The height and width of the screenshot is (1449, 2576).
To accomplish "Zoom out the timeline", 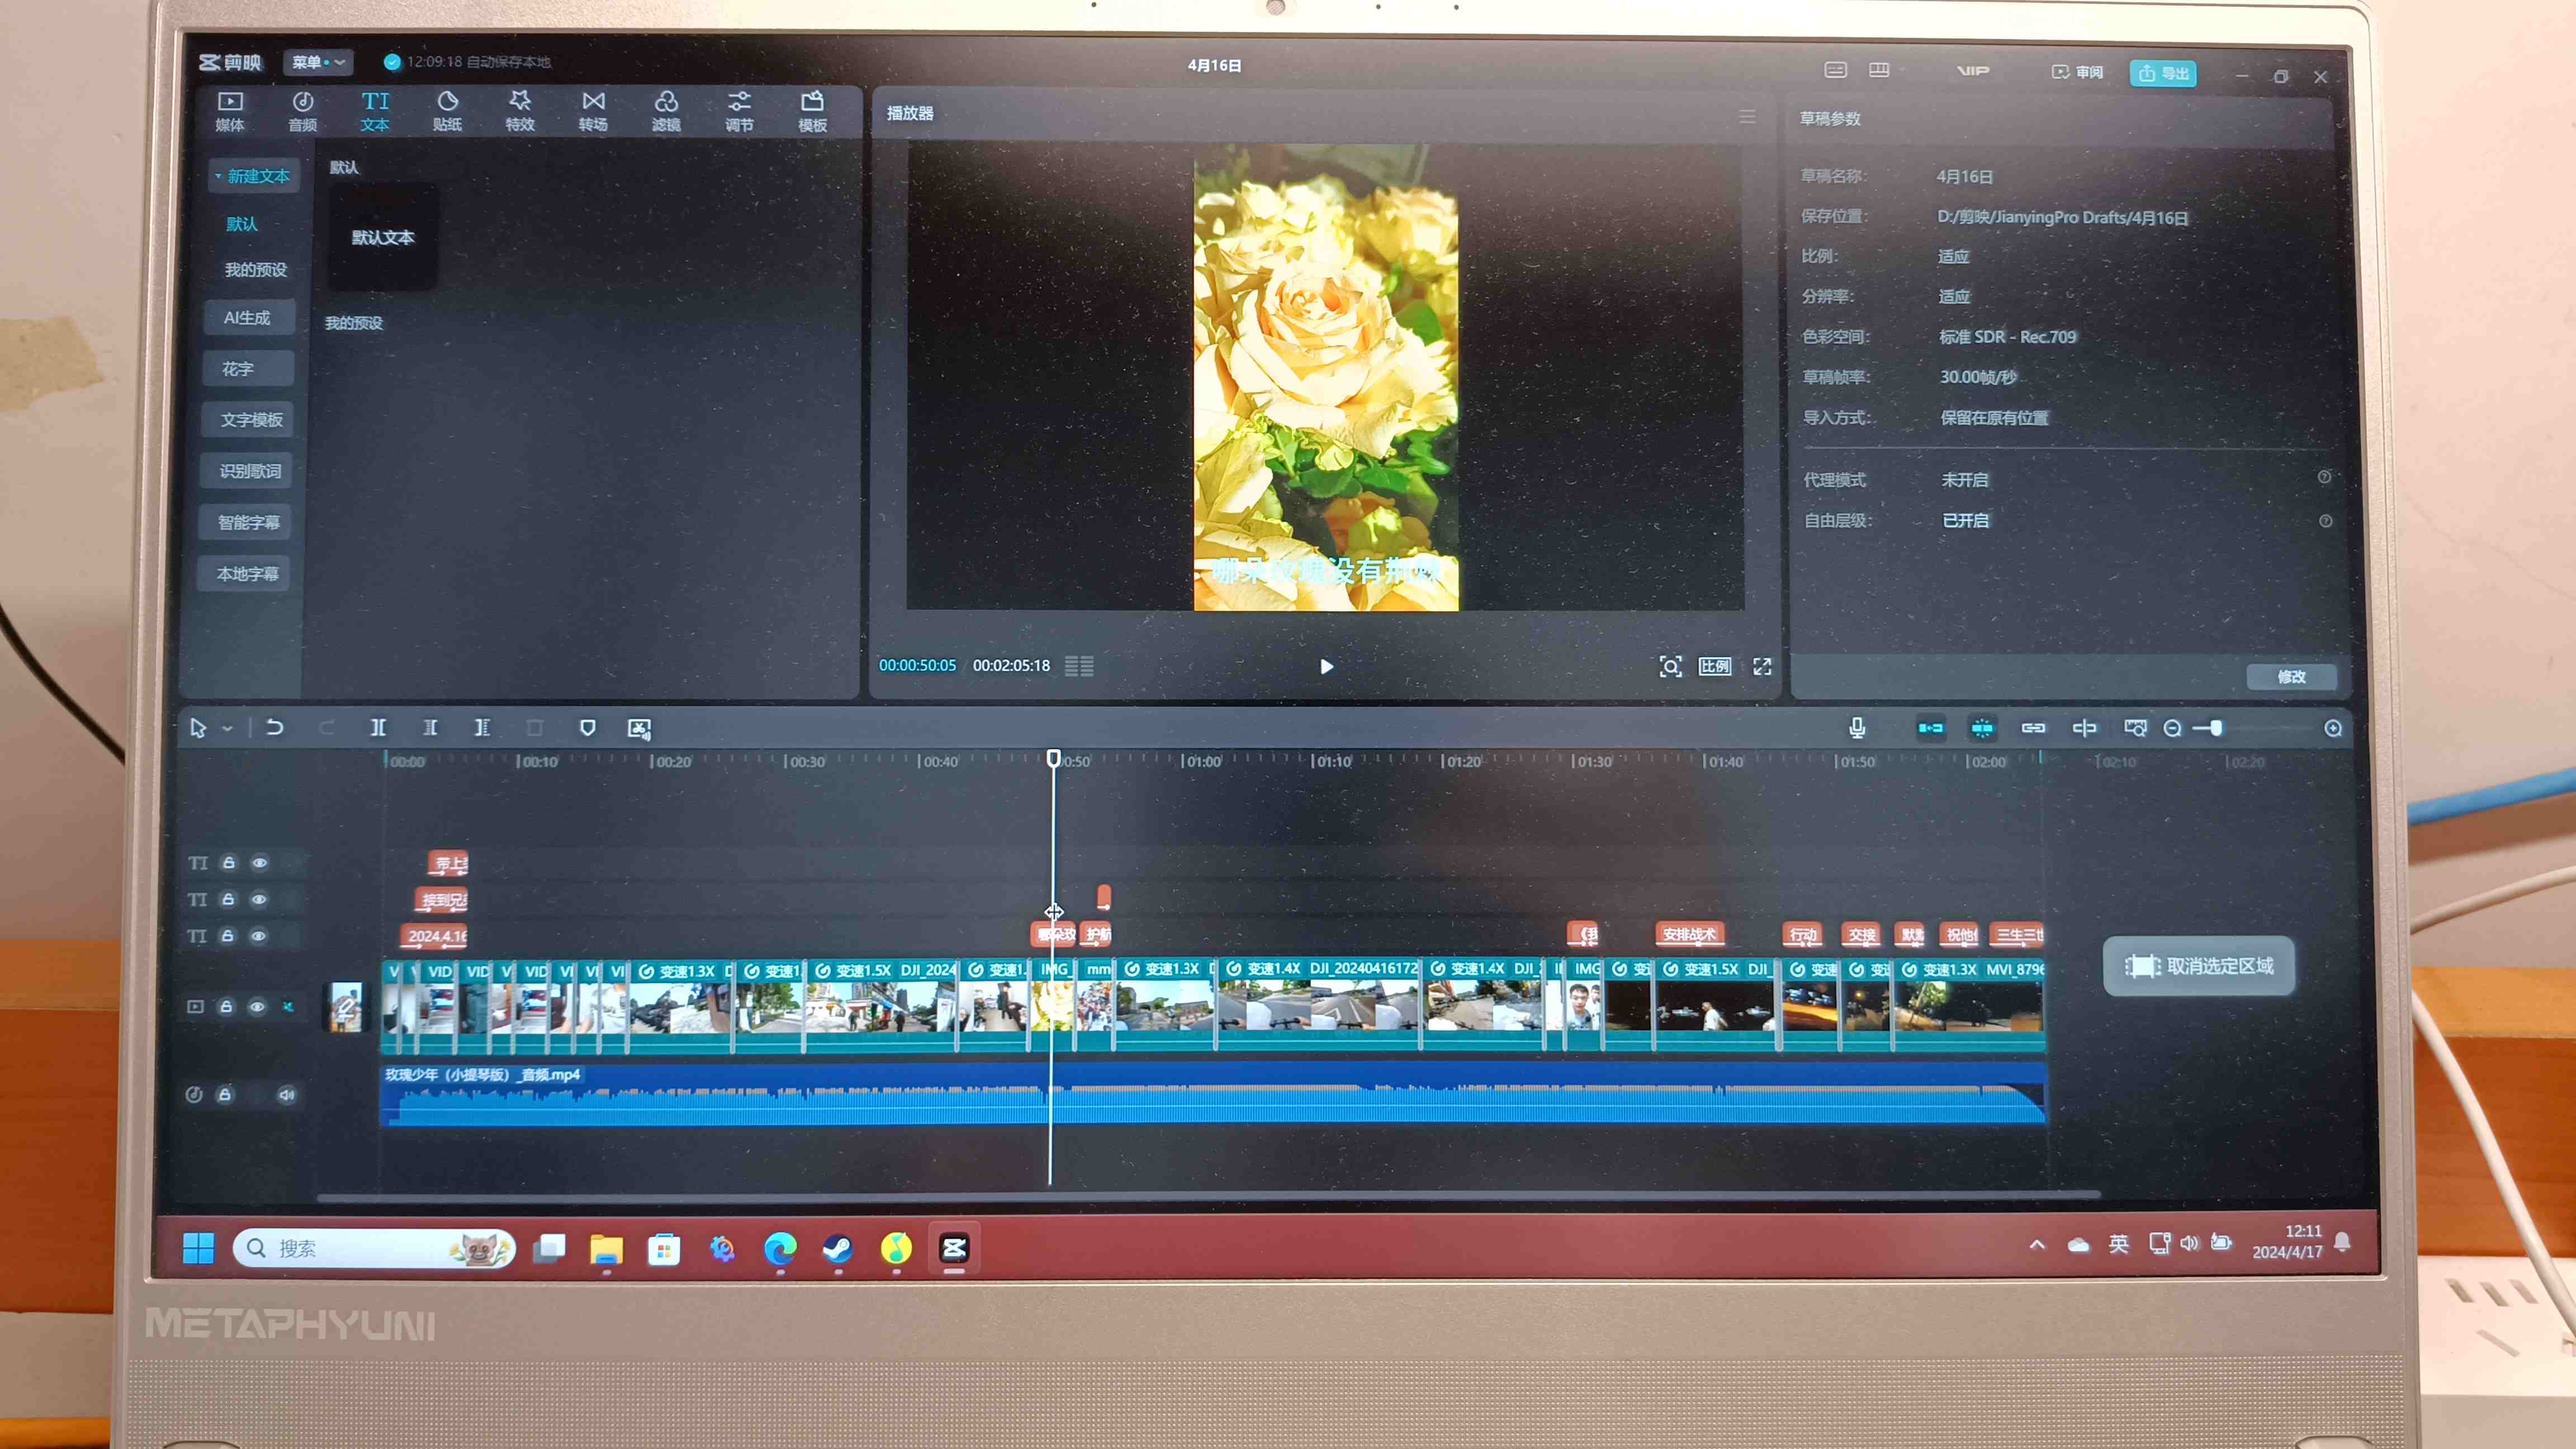I will tap(2172, 729).
